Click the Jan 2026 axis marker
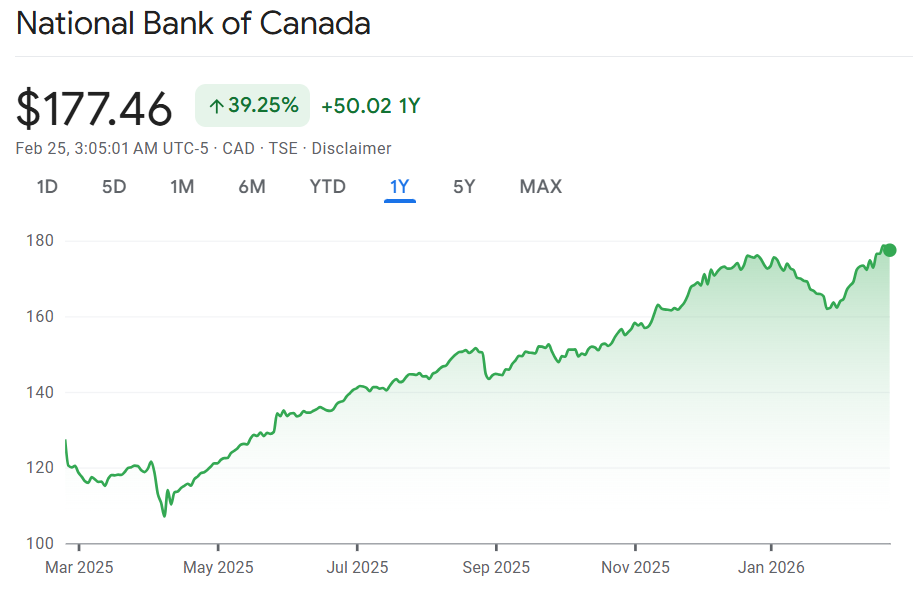Screen dimensions: 913x595 coord(772,567)
